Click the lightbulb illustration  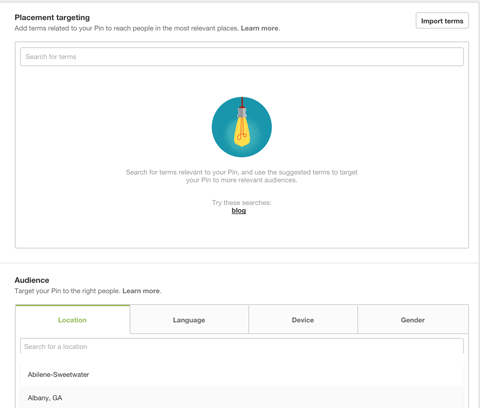pos(242,127)
